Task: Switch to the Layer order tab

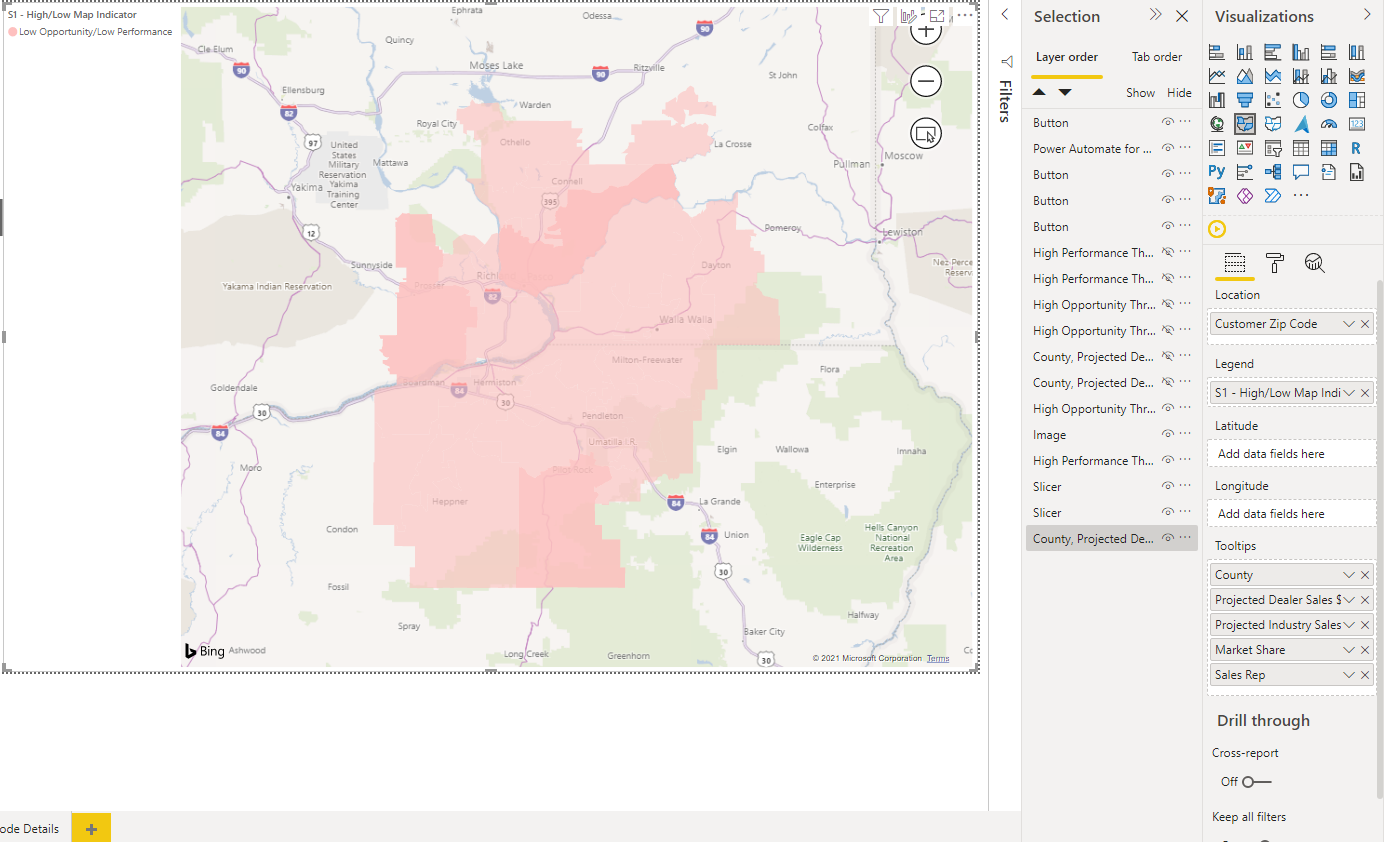Action: pos(1067,57)
